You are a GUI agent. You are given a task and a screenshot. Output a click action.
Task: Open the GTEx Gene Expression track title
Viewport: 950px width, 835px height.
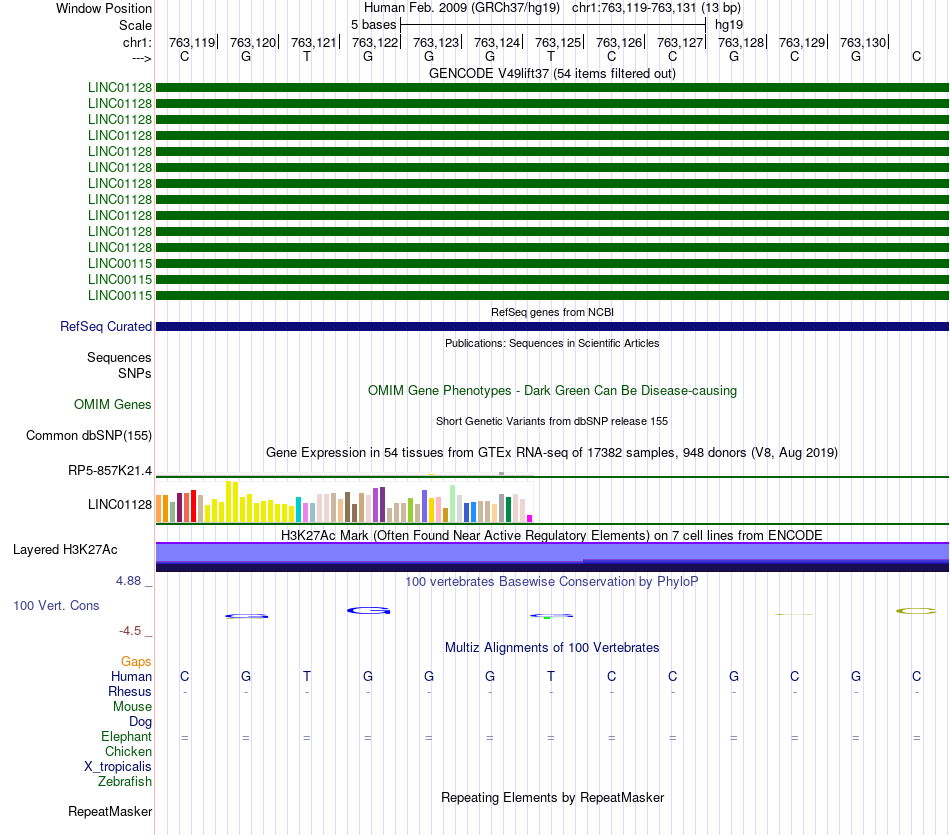tap(552, 453)
